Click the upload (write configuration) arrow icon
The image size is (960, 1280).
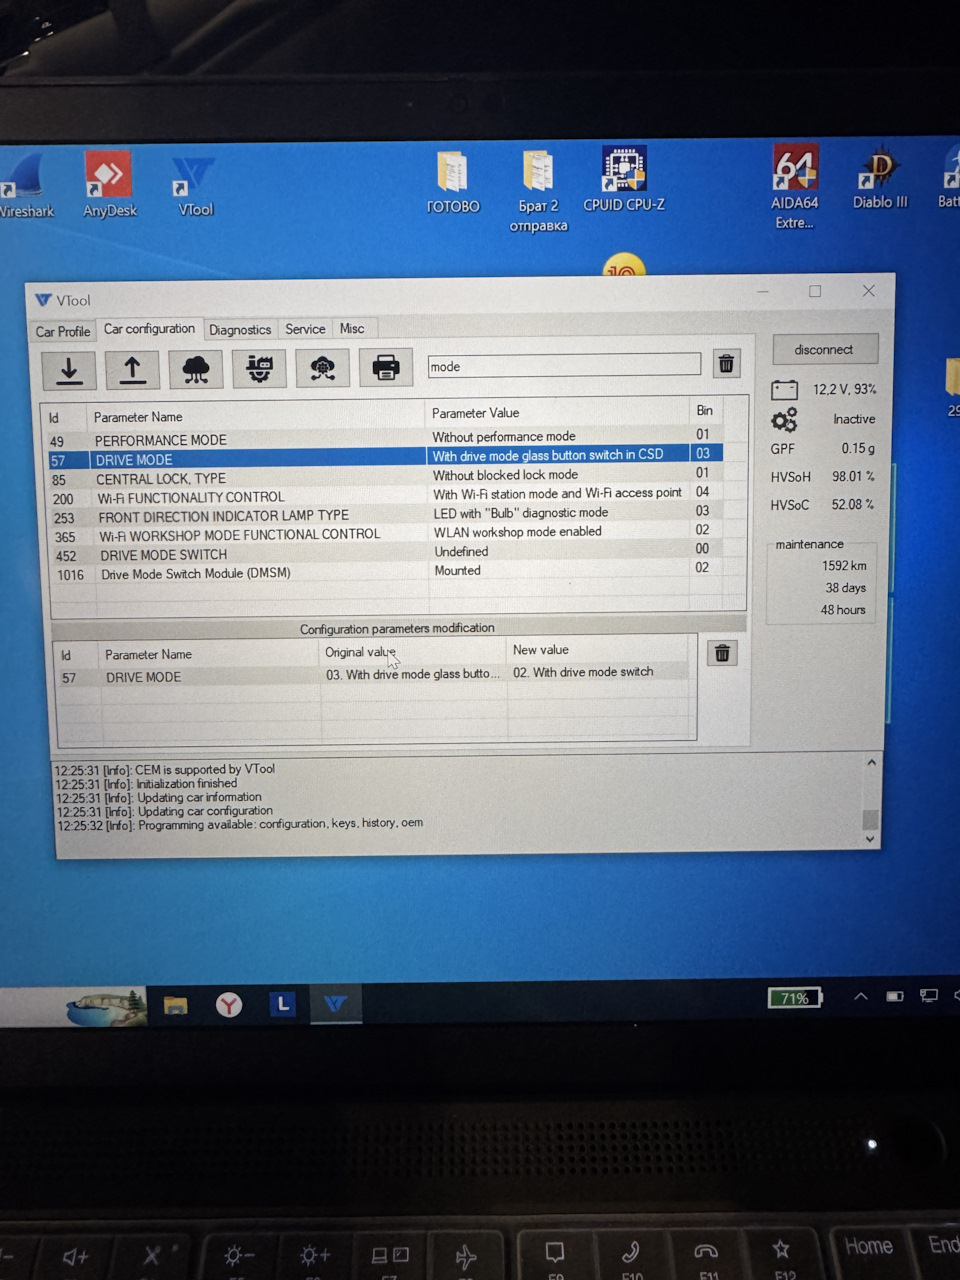132,370
